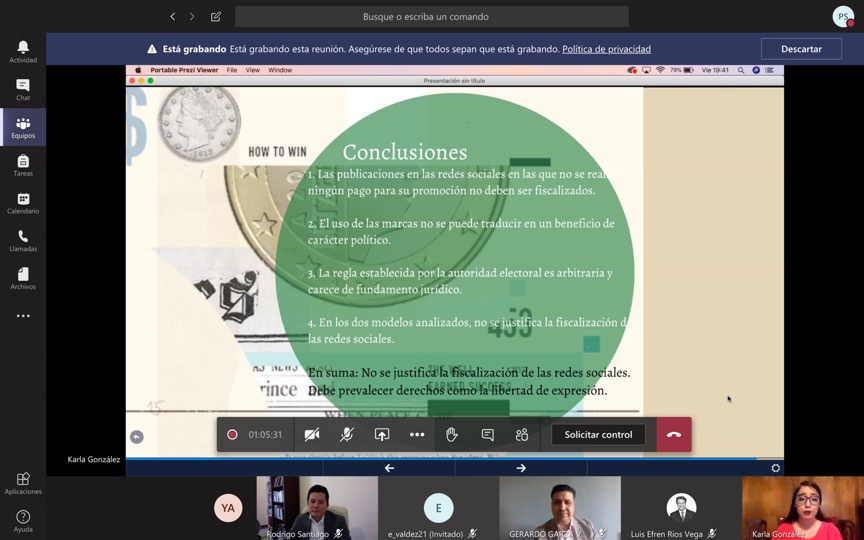Raise hand in the meeting toolbar

point(452,435)
